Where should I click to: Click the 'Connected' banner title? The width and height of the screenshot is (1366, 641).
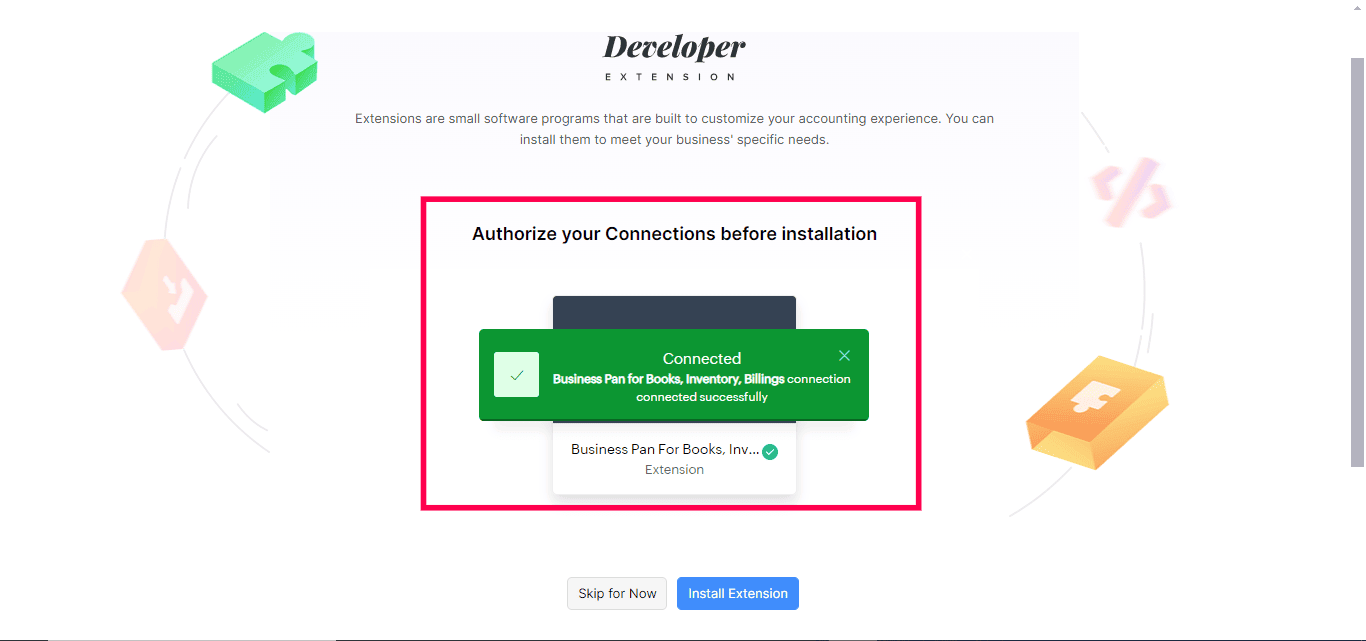702,358
